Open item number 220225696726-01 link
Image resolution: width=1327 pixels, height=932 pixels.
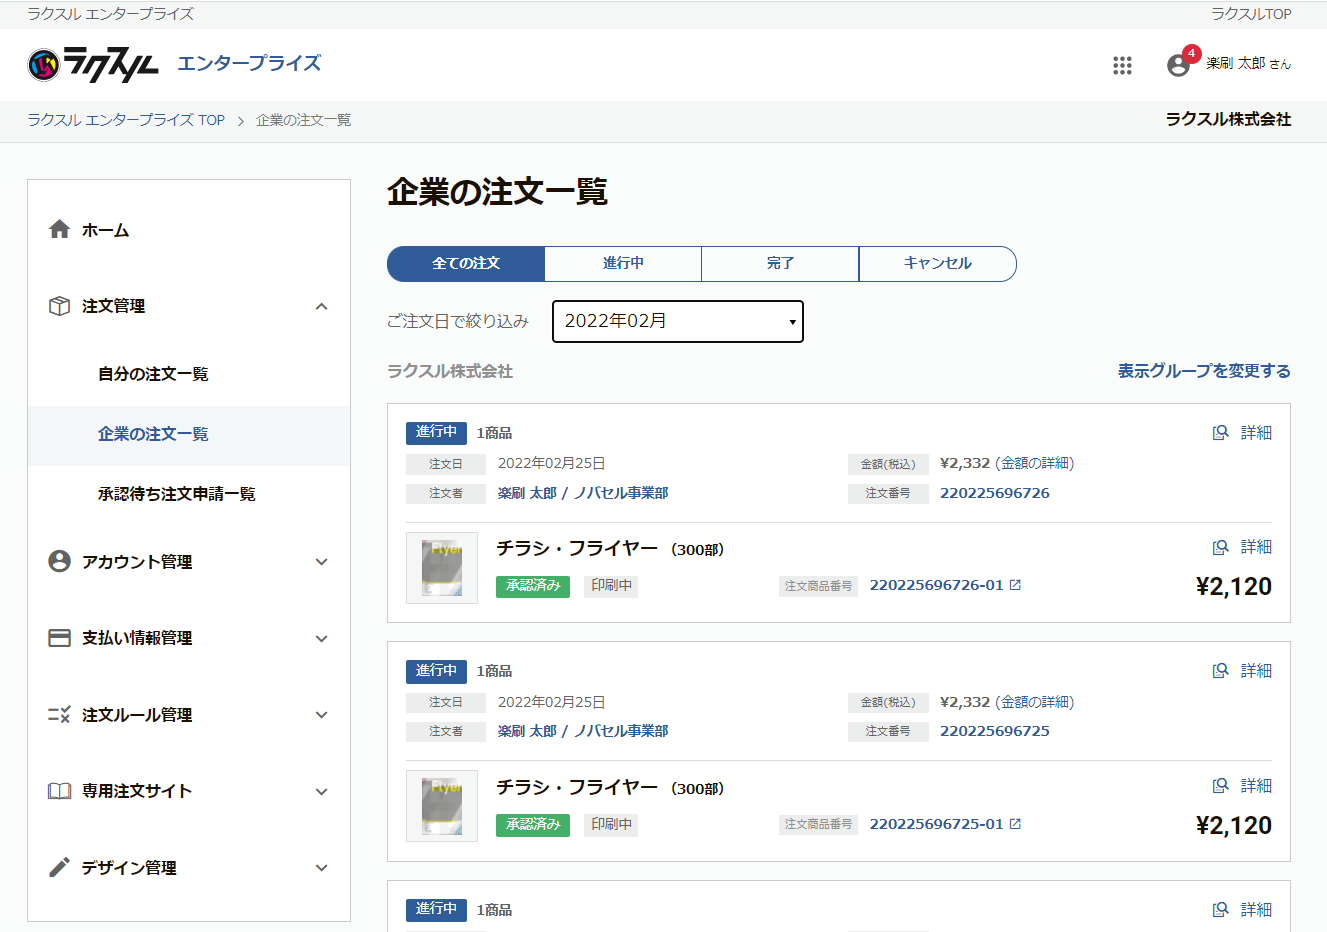point(936,585)
